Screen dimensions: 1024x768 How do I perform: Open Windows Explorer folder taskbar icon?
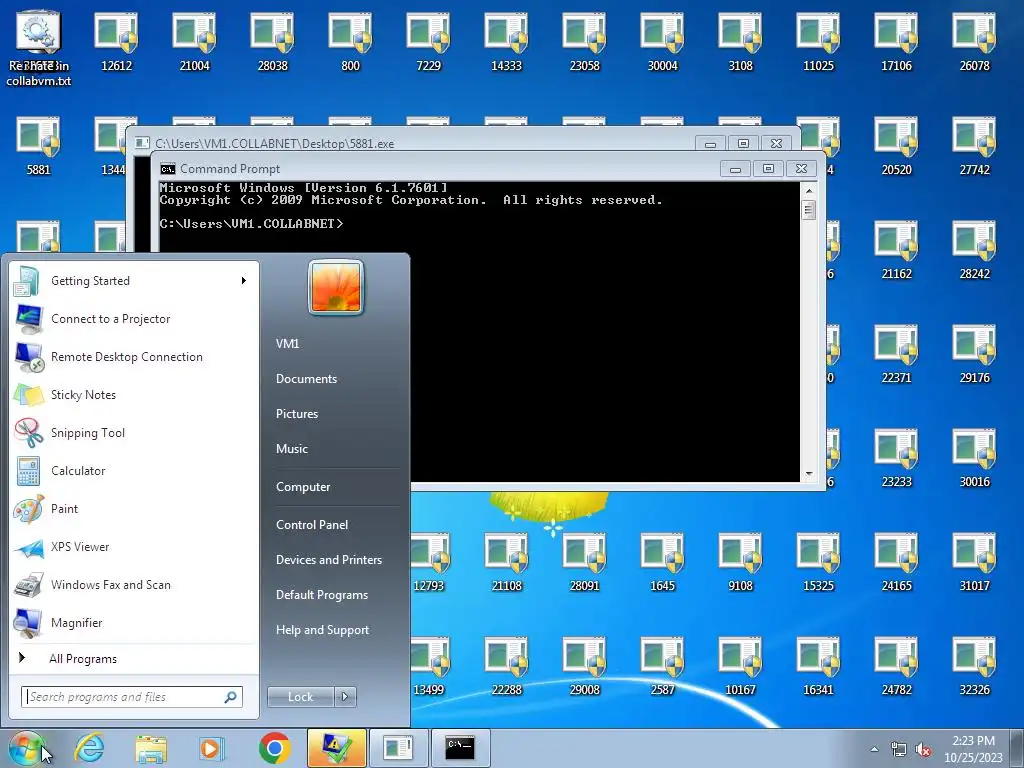point(151,748)
